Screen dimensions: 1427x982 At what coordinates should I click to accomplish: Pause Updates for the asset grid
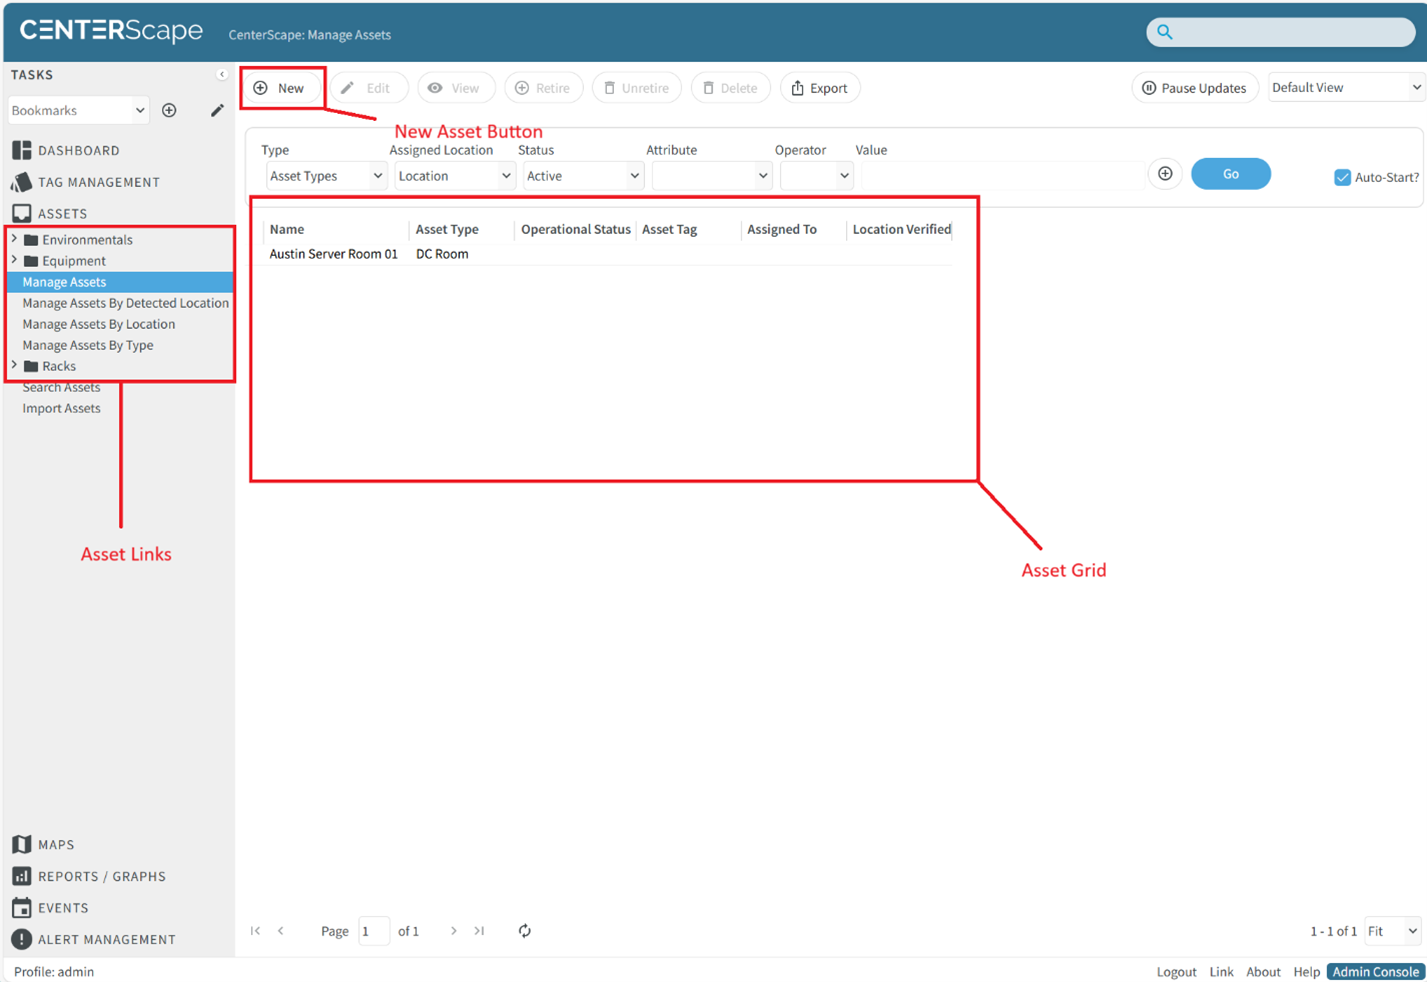[1195, 88]
